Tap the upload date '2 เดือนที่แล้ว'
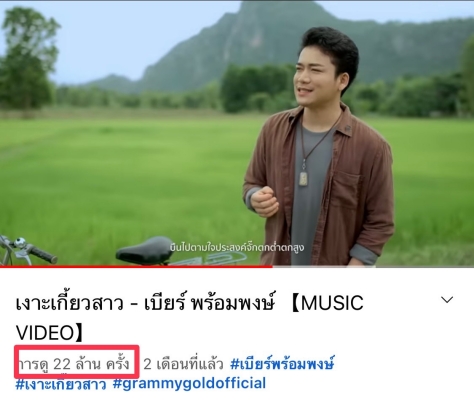The width and height of the screenshot is (474, 400). (183, 364)
